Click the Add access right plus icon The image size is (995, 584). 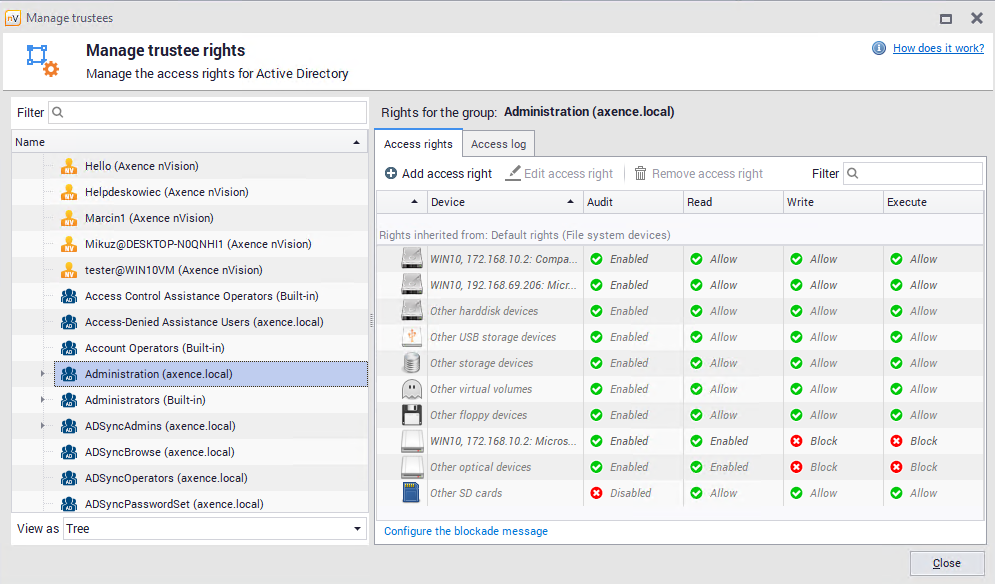tap(391, 174)
